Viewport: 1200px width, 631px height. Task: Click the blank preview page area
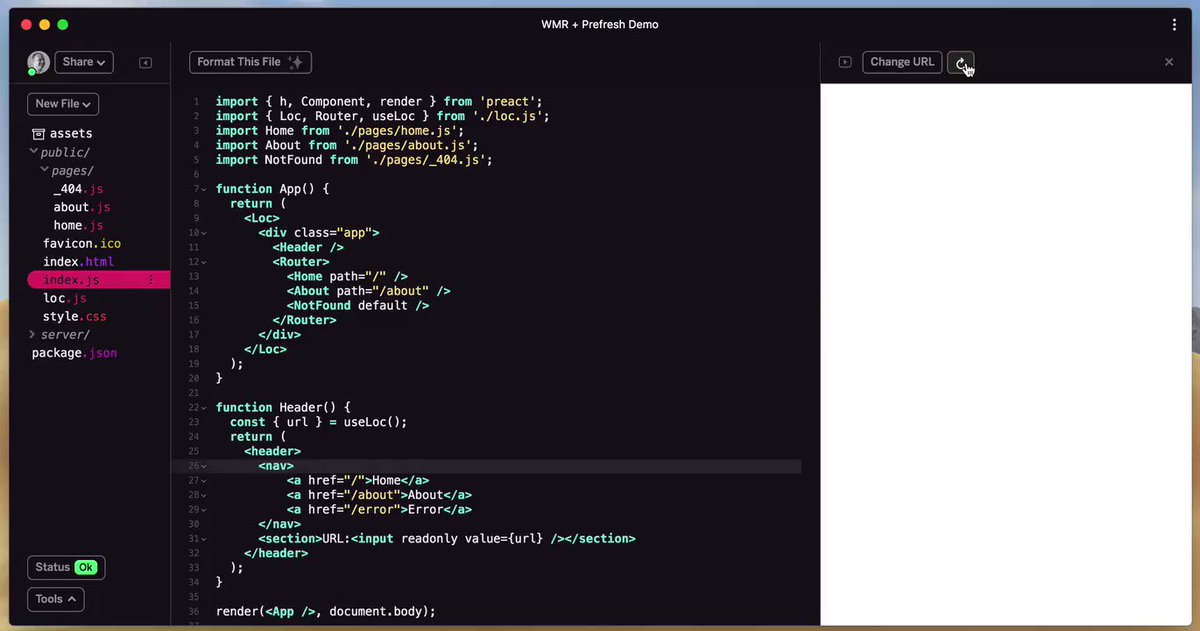(x=1007, y=354)
